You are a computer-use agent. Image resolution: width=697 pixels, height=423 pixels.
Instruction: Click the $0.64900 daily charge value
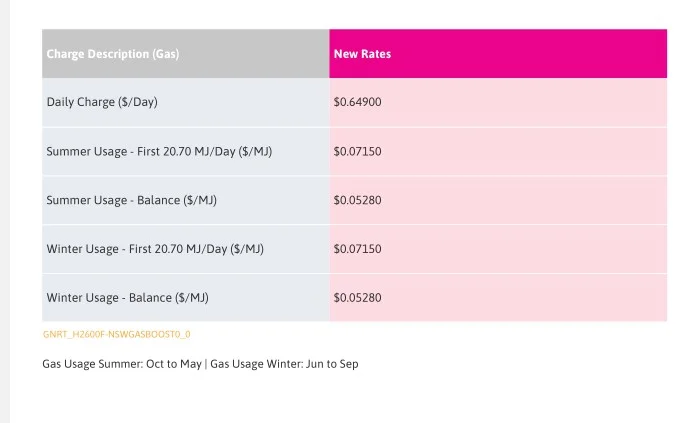click(357, 102)
